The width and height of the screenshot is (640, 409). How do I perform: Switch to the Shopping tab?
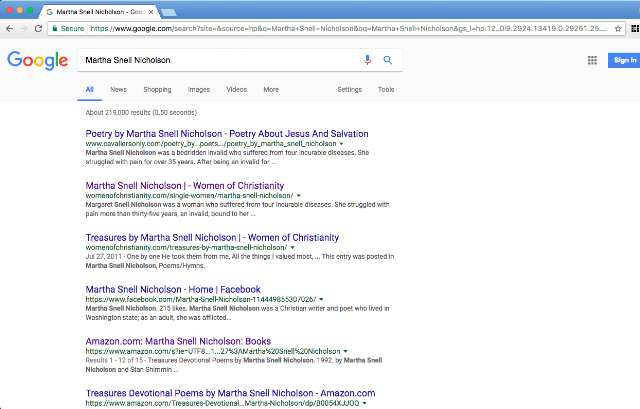pyautogui.click(x=157, y=89)
